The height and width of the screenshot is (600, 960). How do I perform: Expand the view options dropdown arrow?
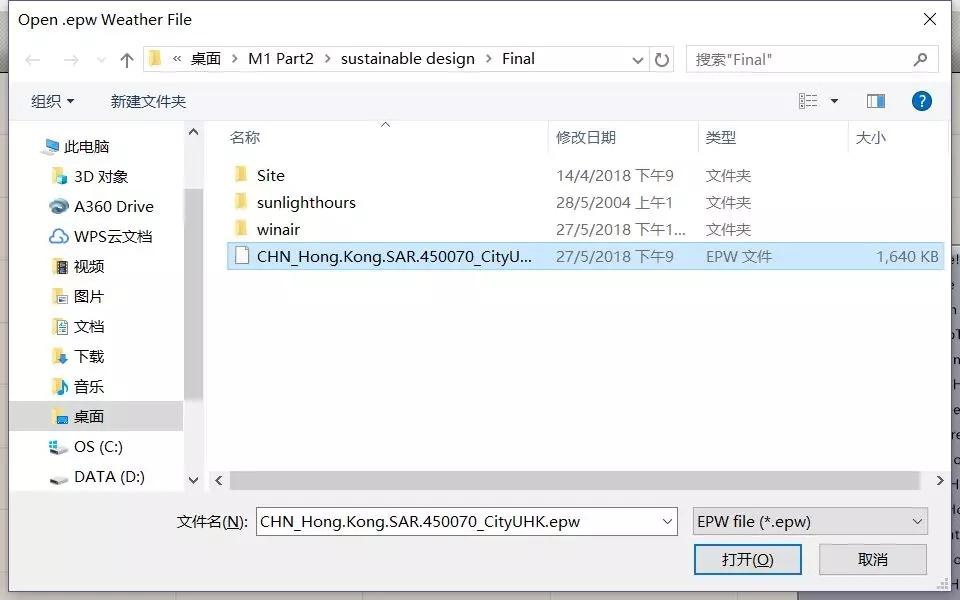click(834, 101)
